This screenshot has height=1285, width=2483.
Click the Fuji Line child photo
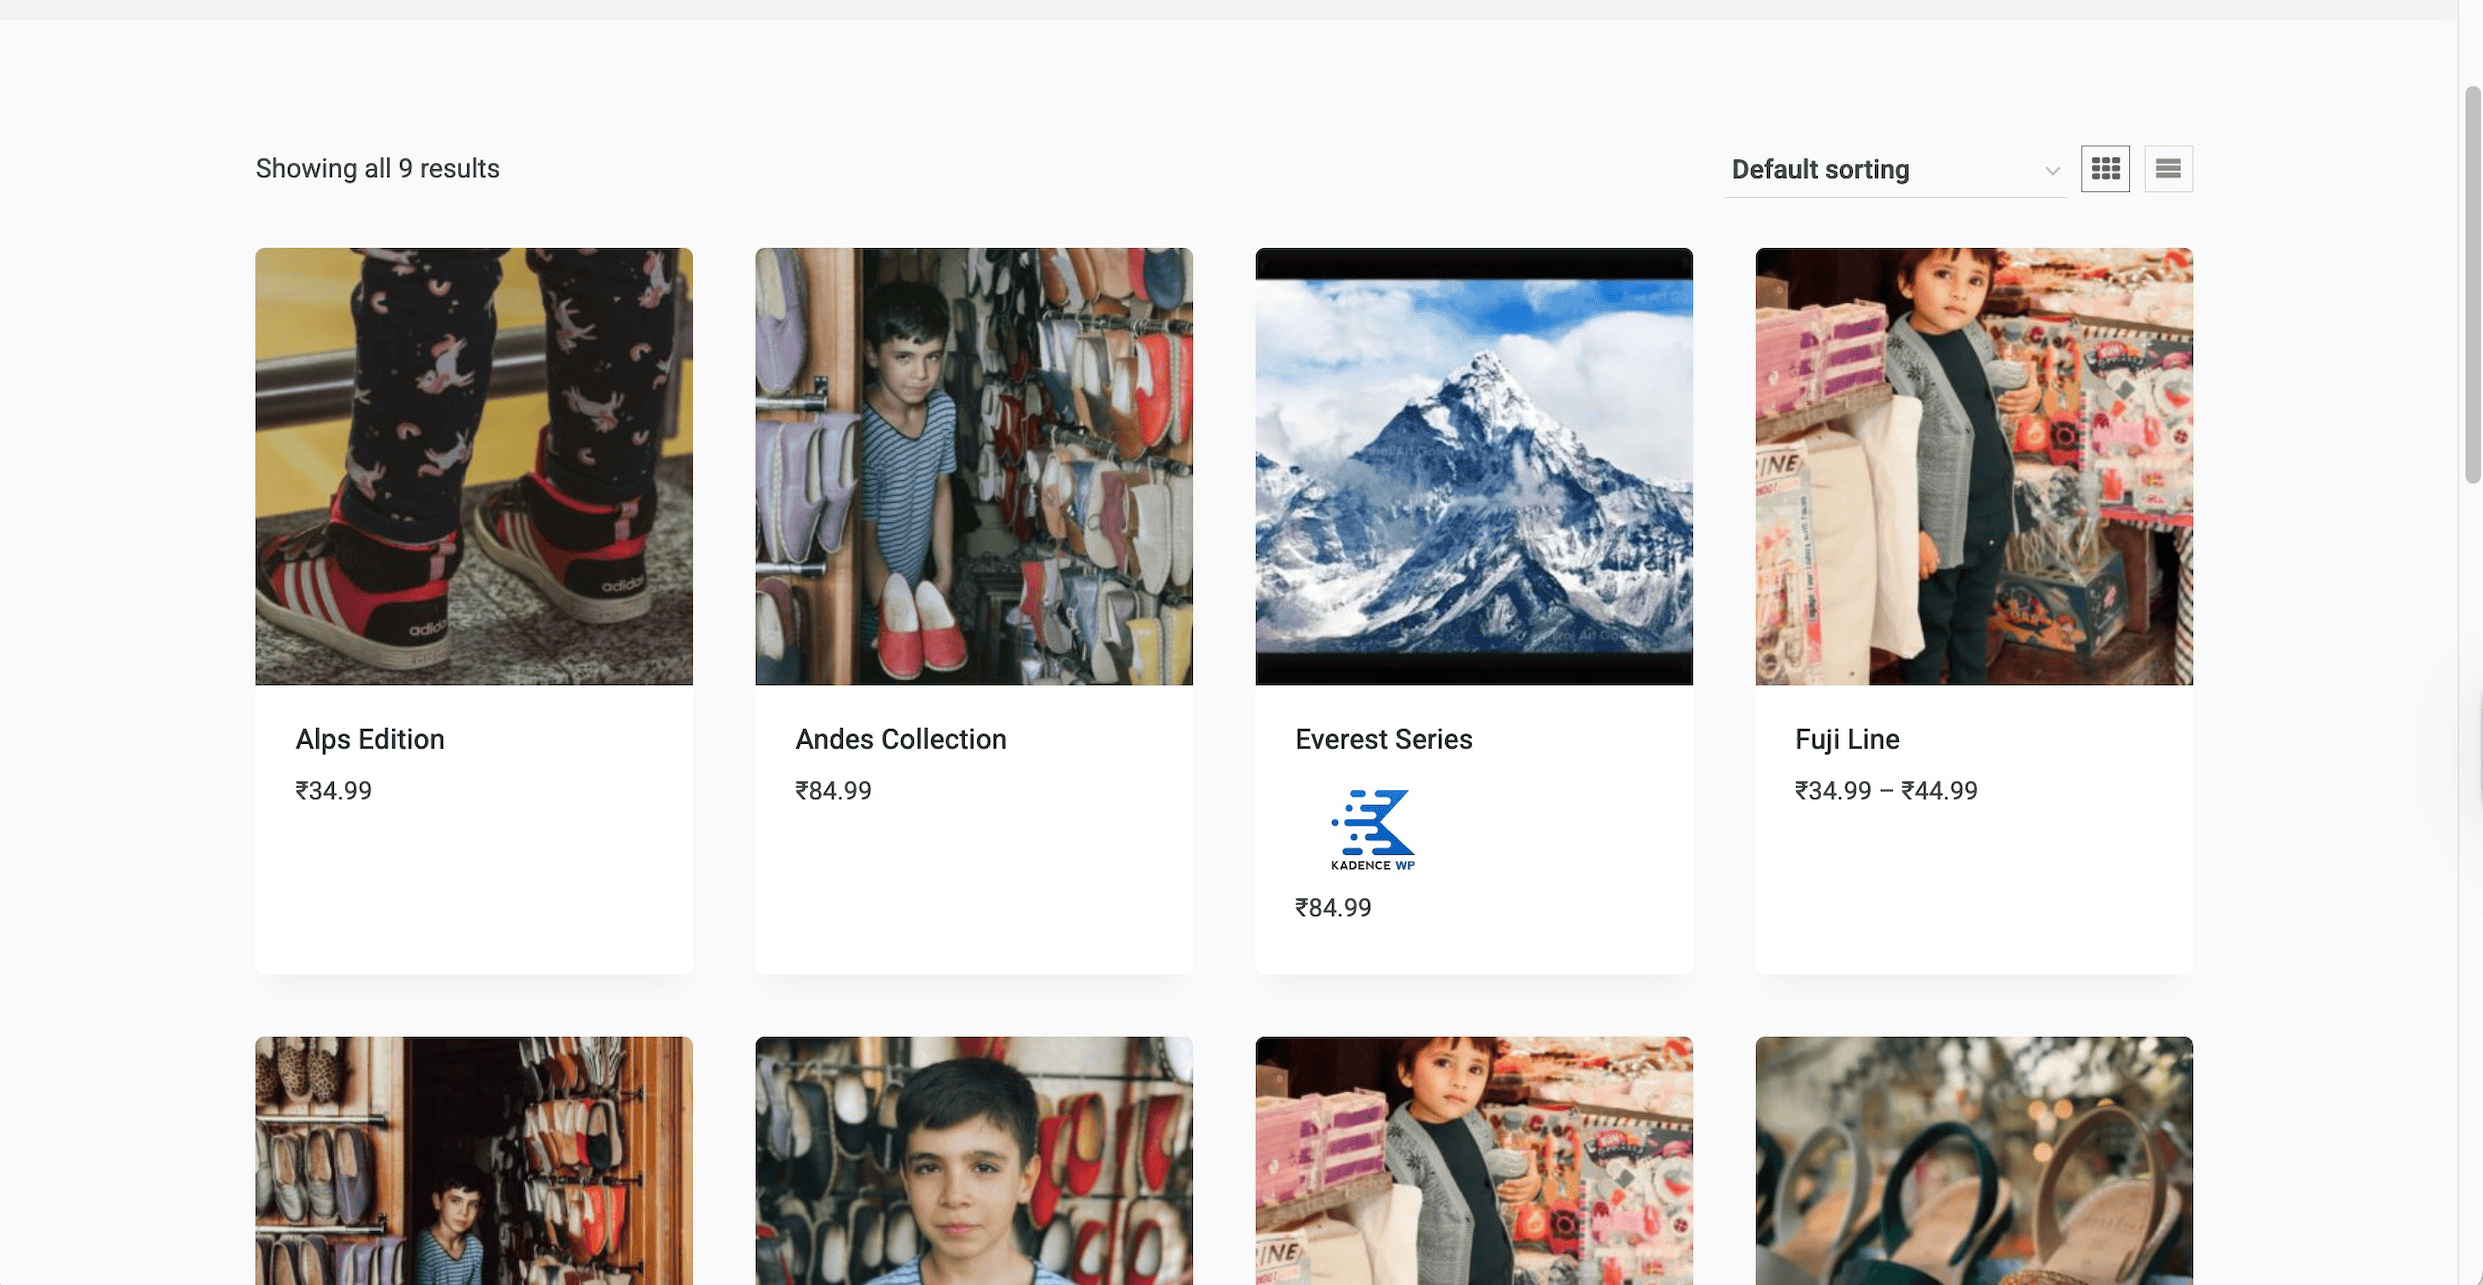click(x=1973, y=466)
